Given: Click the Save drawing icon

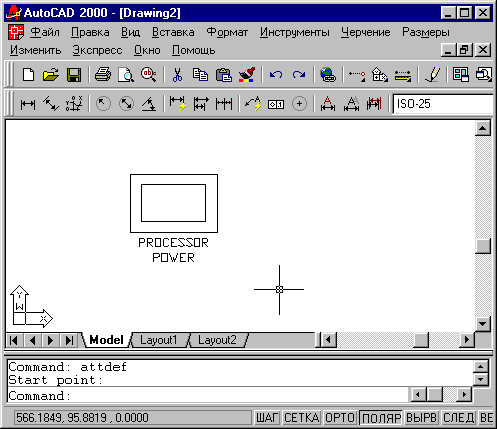Looking at the screenshot, I should (74, 75).
